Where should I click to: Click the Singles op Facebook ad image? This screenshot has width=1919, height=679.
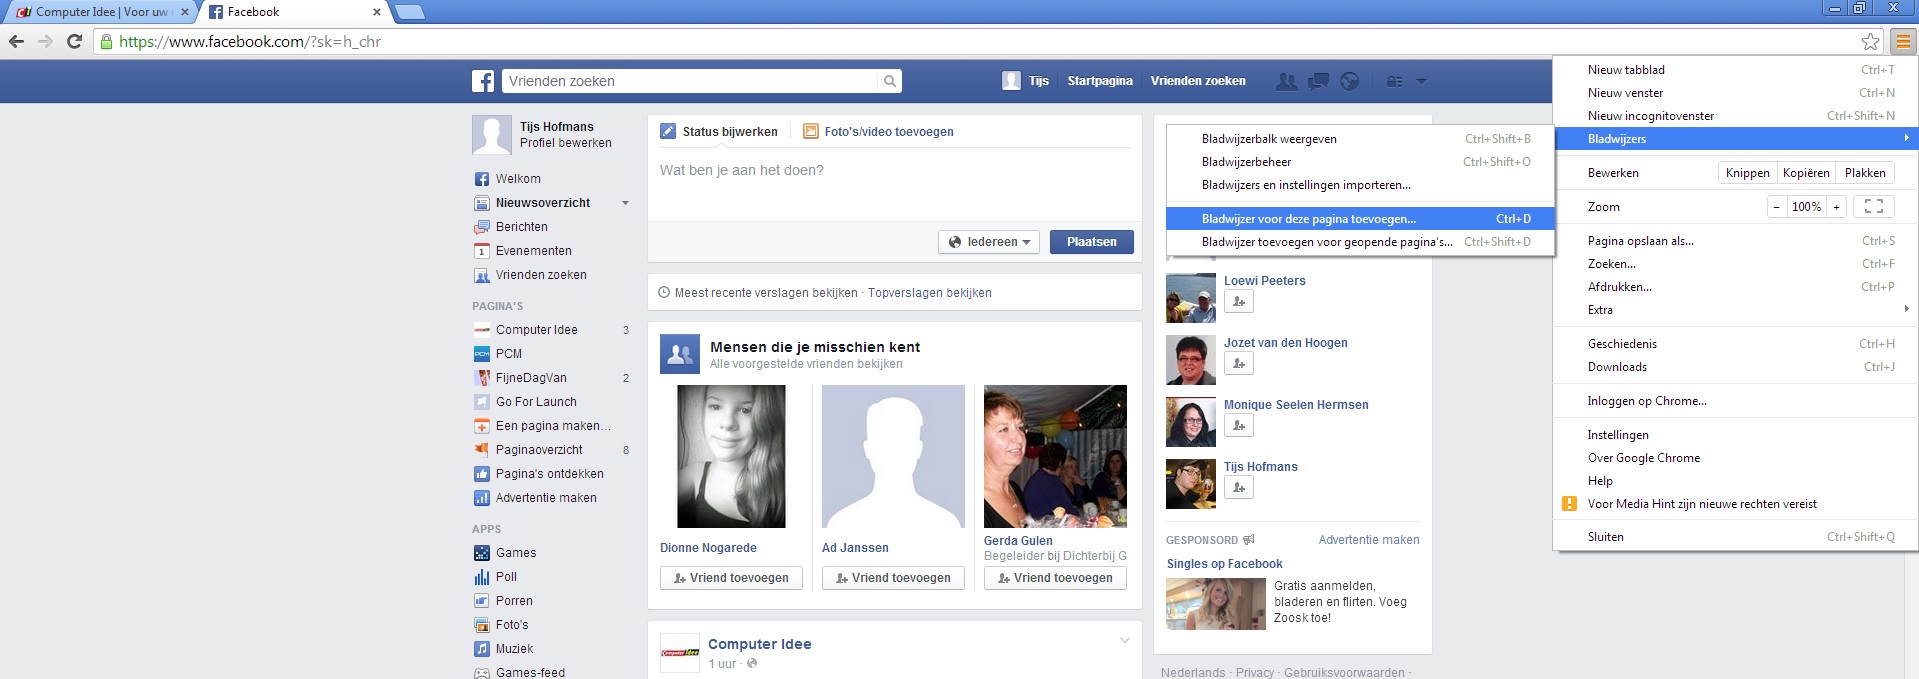coord(1216,604)
